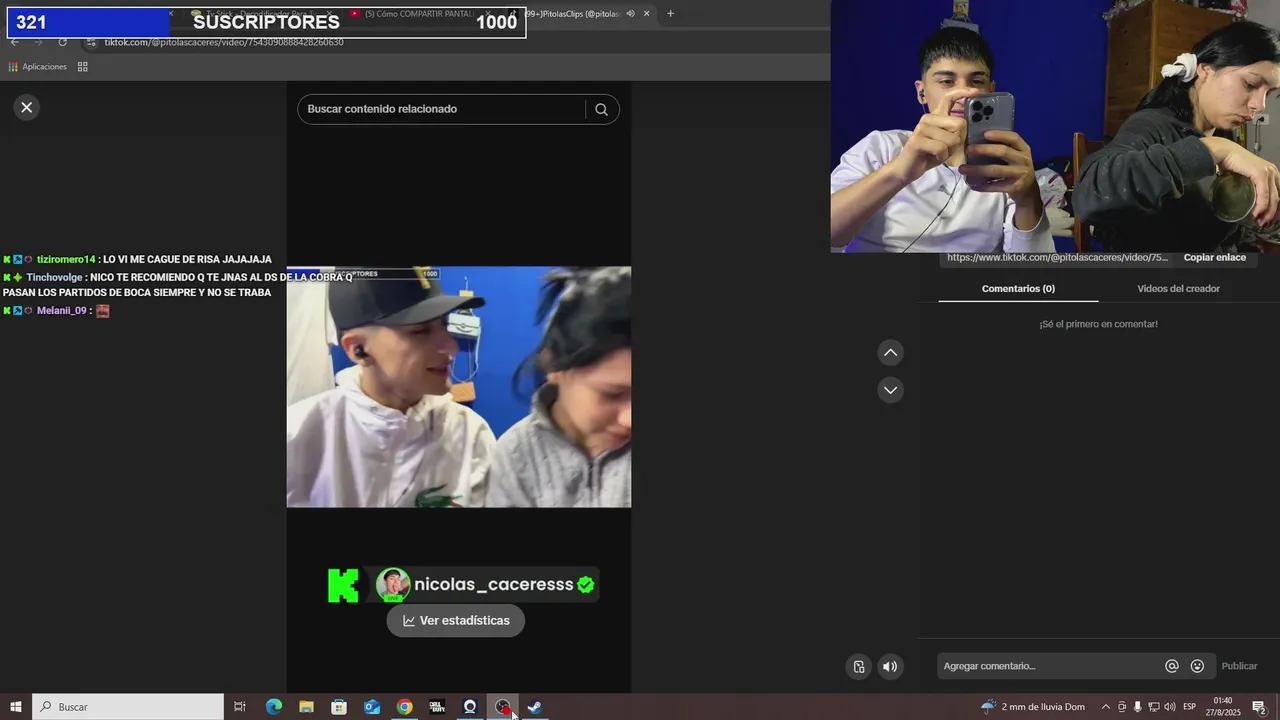
Task: Click the tab groups grid icon in bookmarks bar
Action: click(82, 67)
